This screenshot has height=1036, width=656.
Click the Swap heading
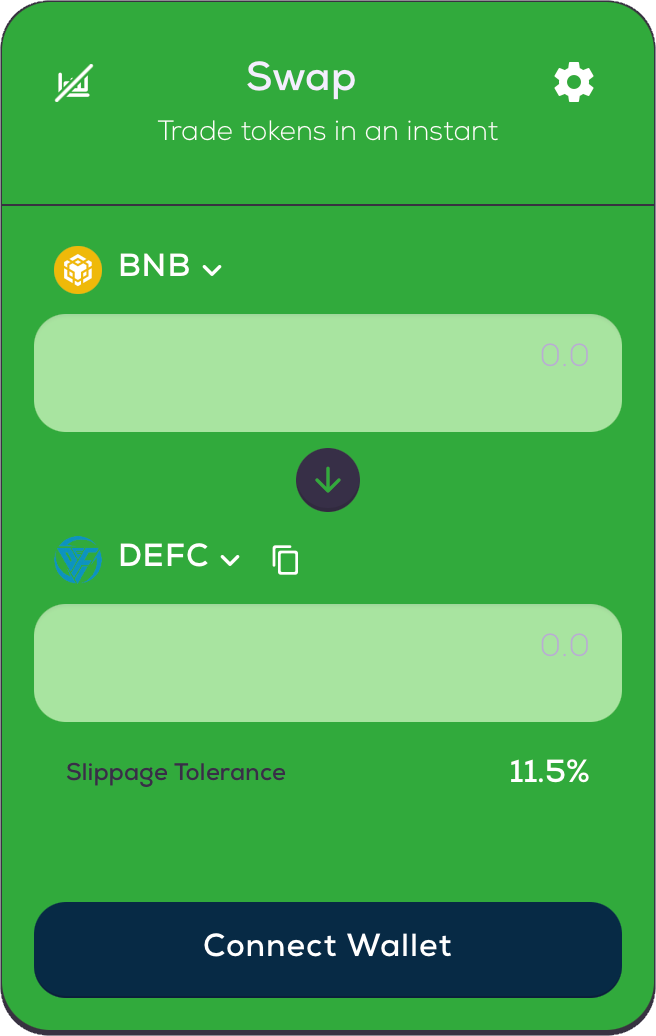[301, 78]
